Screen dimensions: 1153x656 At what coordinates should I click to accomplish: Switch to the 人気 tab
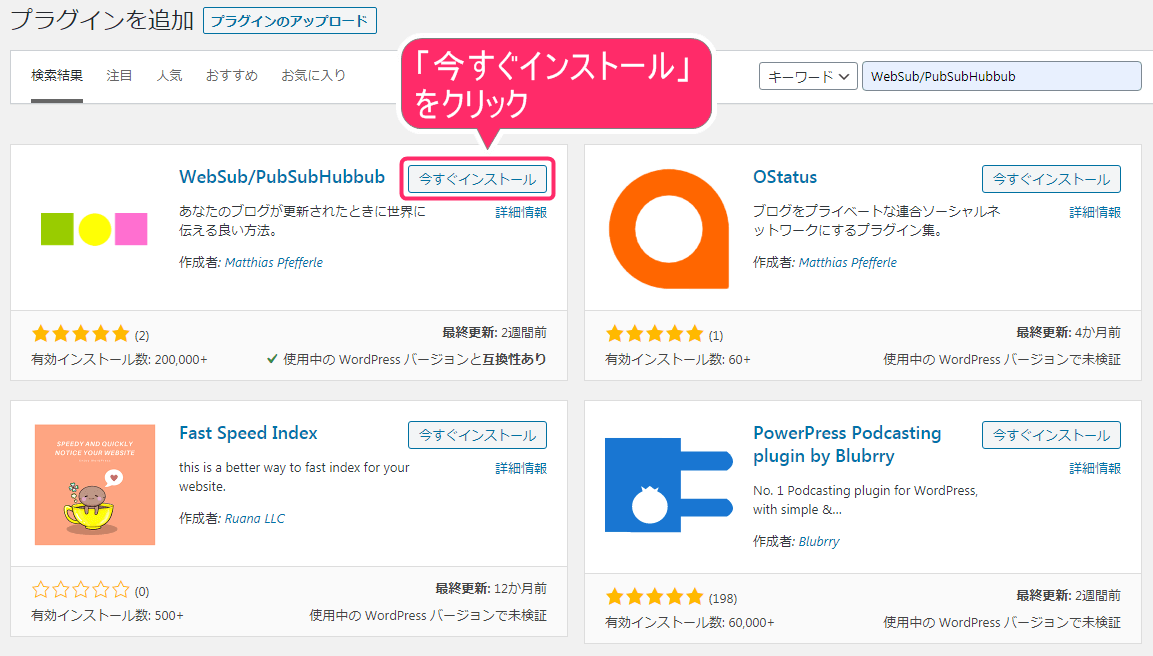[169, 75]
